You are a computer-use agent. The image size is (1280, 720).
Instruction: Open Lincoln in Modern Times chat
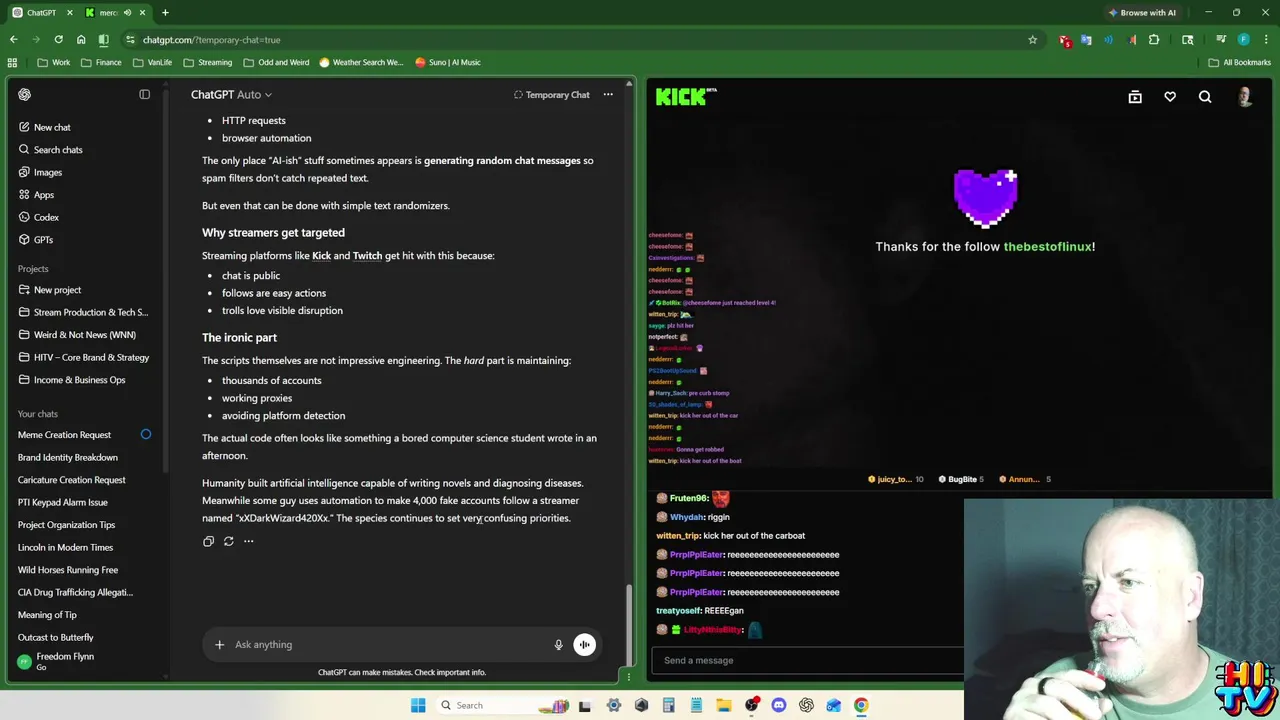click(x=65, y=547)
